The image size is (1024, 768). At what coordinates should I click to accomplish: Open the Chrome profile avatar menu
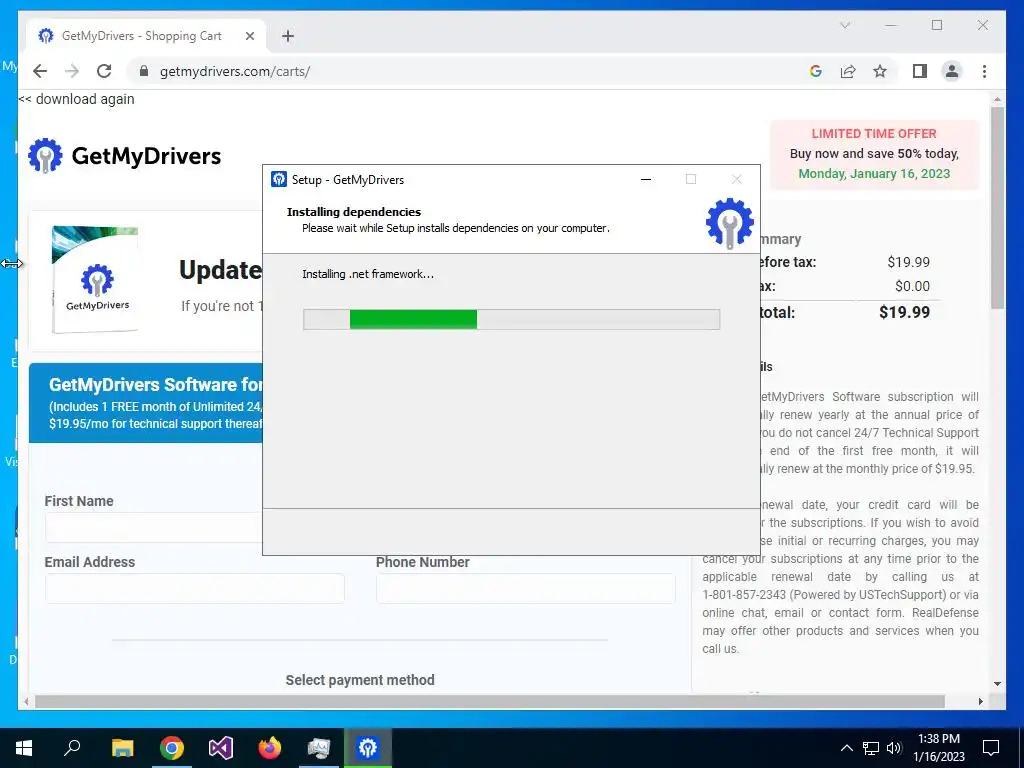[952, 71]
